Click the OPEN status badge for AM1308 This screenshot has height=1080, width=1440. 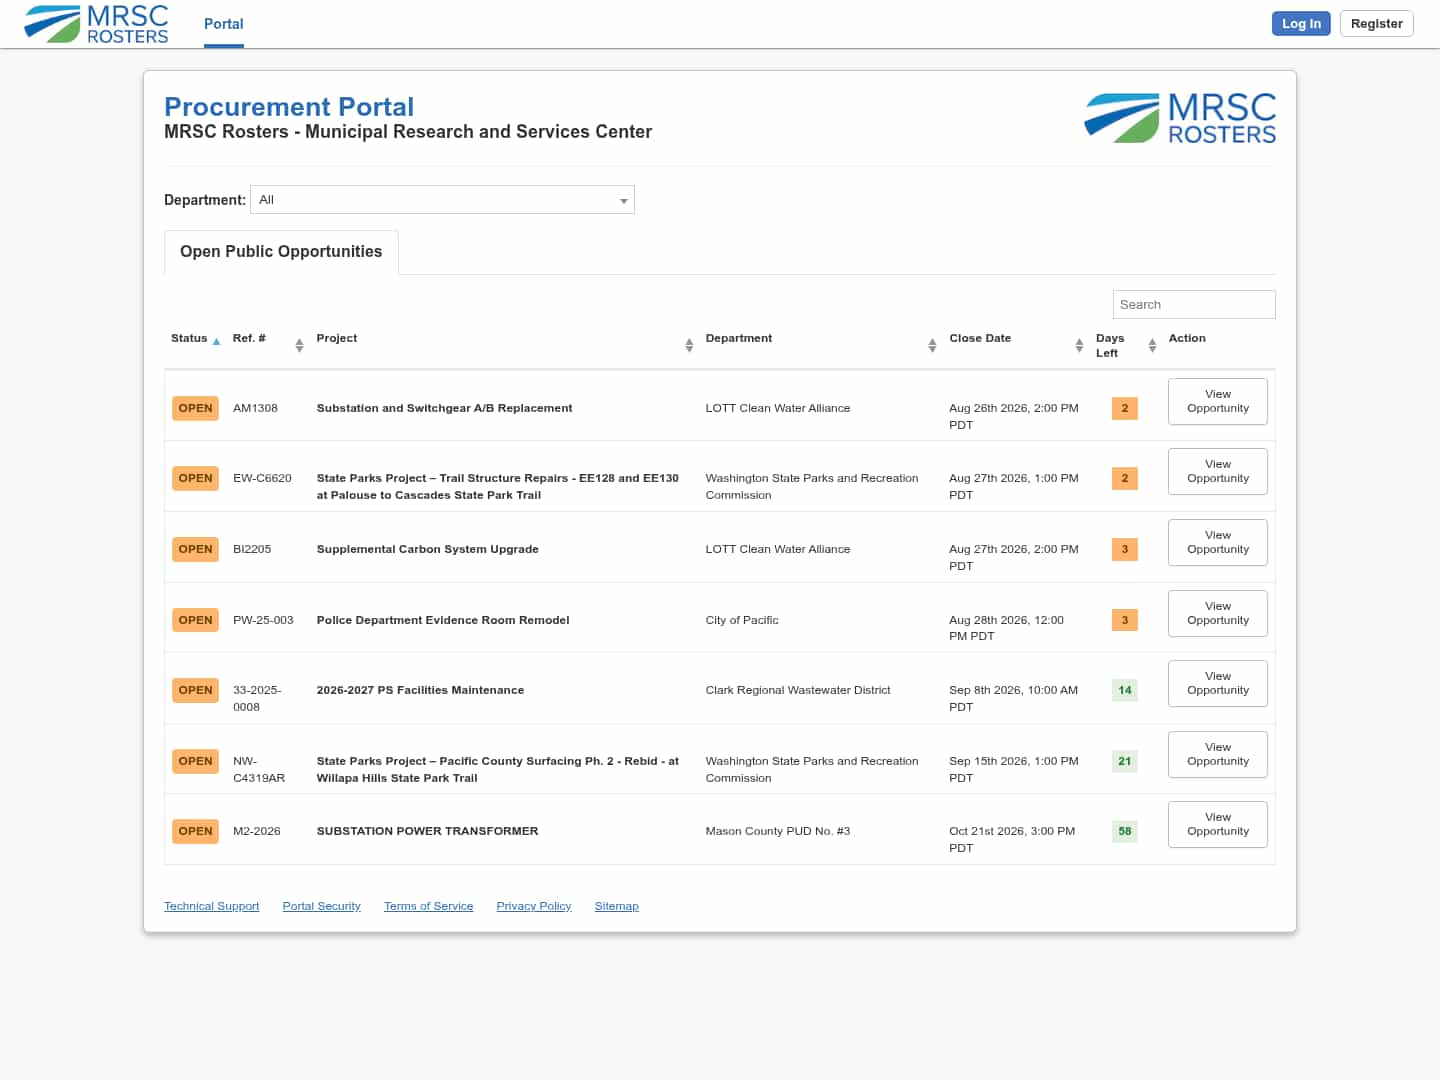[x=195, y=408]
